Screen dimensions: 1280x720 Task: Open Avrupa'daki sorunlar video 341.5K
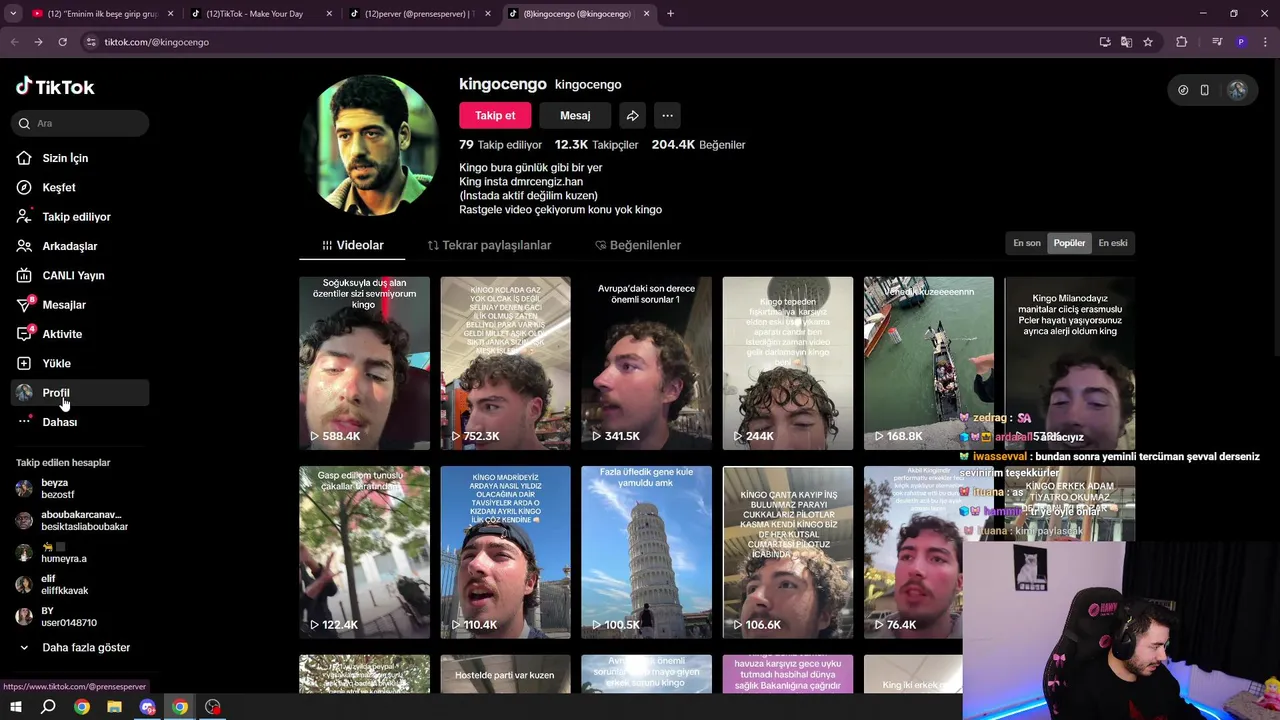pyautogui.click(x=646, y=363)
